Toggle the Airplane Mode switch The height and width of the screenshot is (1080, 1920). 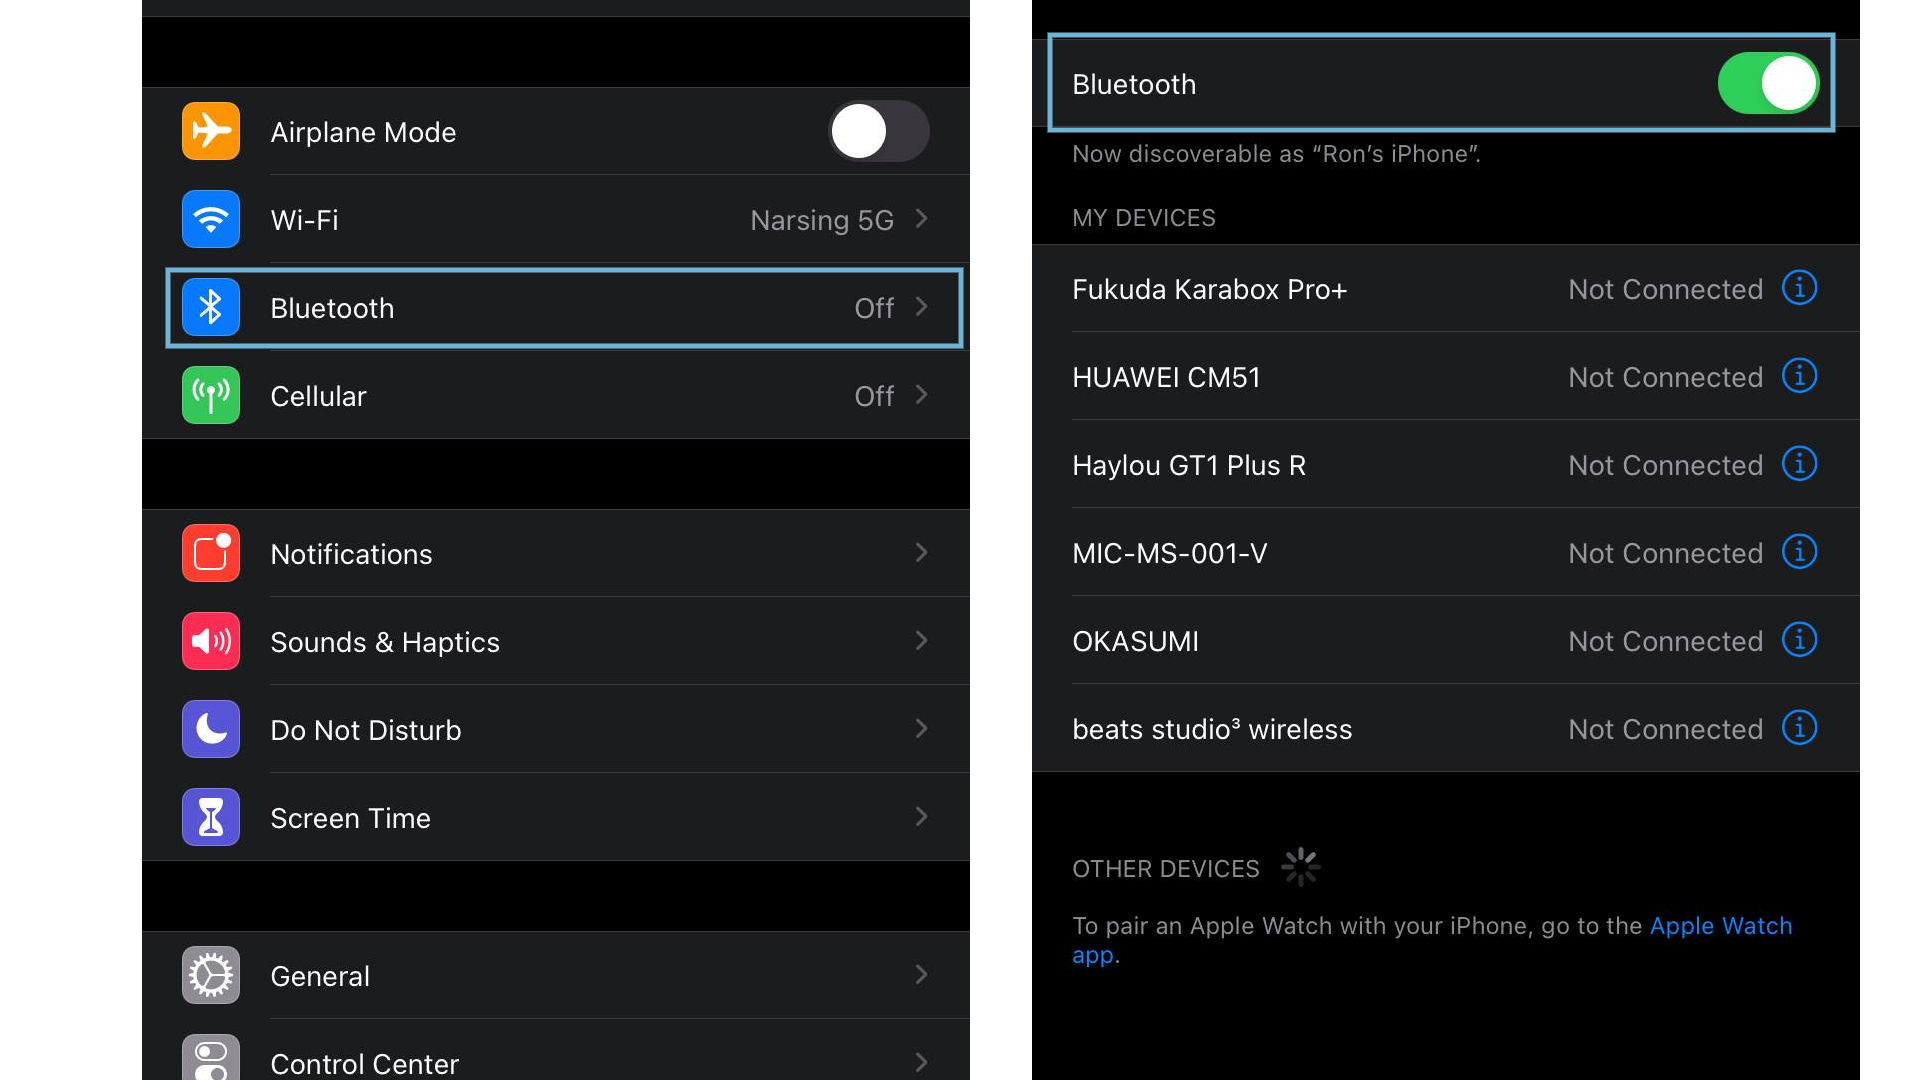pyautogui.click(x=879, y=131)
